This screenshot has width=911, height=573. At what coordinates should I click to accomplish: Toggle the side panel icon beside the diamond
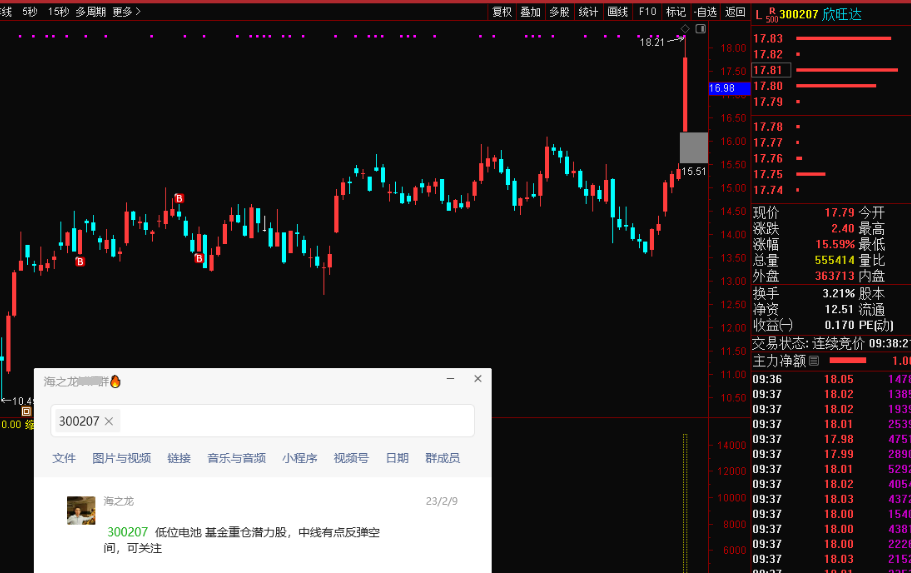tap(701, 28)
